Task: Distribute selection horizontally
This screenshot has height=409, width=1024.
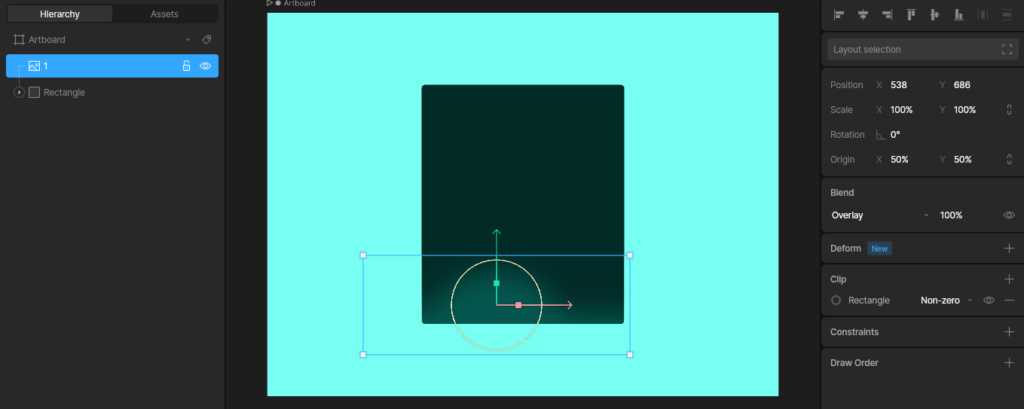Action: click(983, 15)
